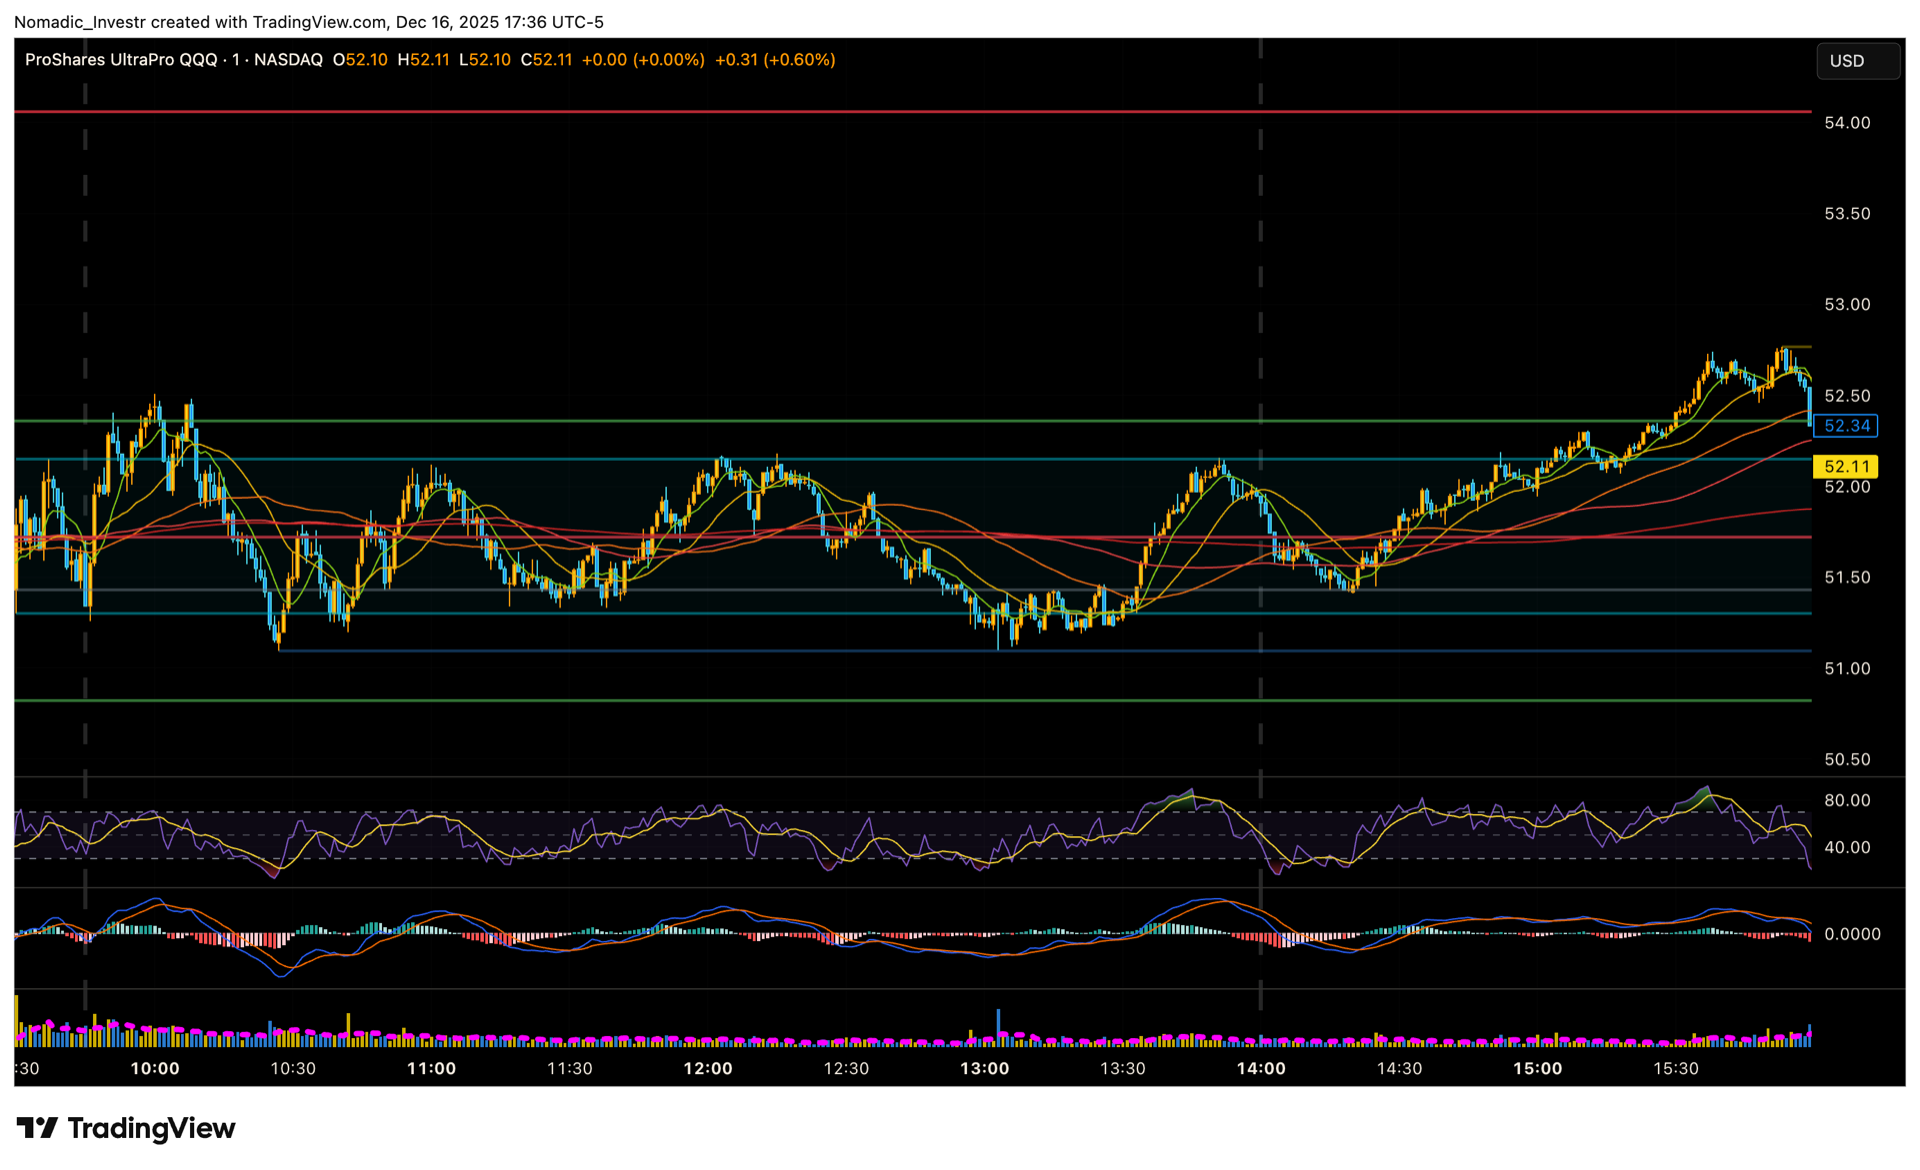Screen dimensions: 1920x1170
Task: Click the 54.00 price axis label
Action: 1846,123
